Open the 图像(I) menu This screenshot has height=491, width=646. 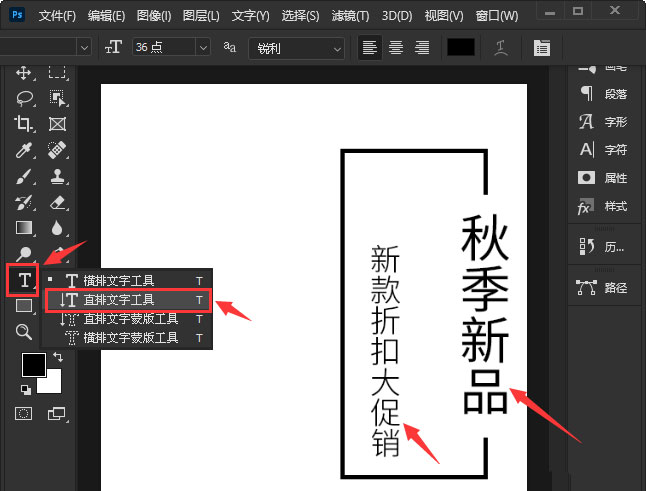coord(154,16)
